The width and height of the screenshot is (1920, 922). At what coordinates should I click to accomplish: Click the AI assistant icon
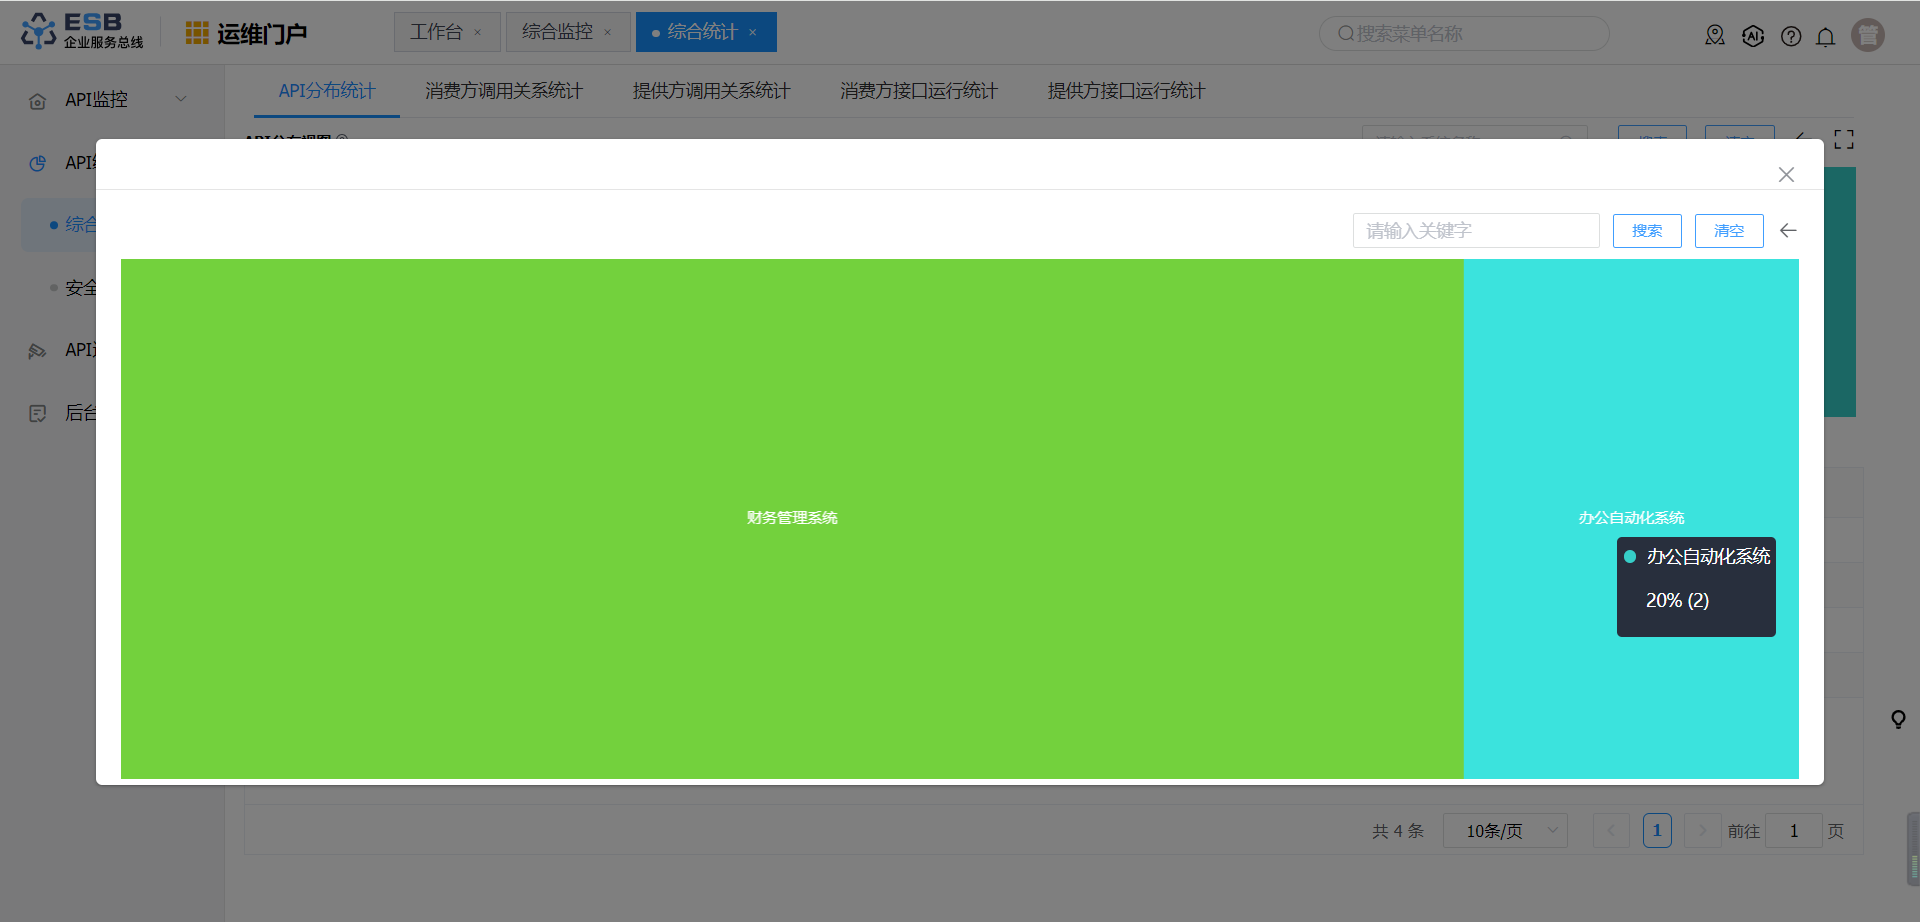(x=1753, y=37)
